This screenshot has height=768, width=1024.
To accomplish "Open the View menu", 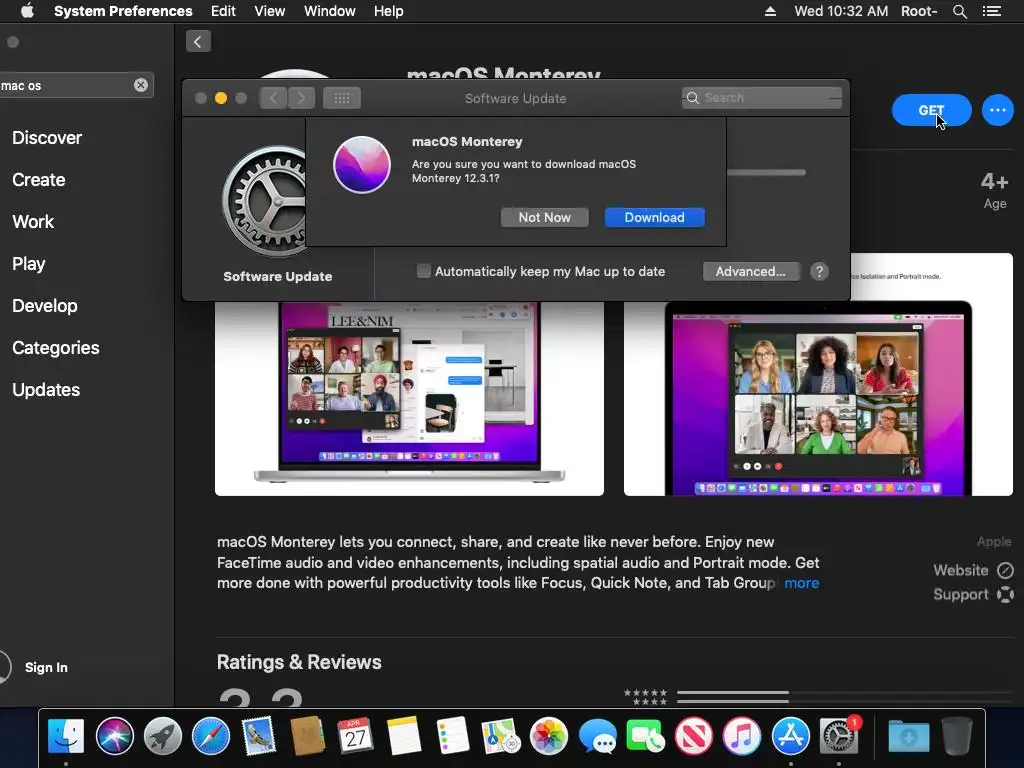I will [x=270, y=11].
